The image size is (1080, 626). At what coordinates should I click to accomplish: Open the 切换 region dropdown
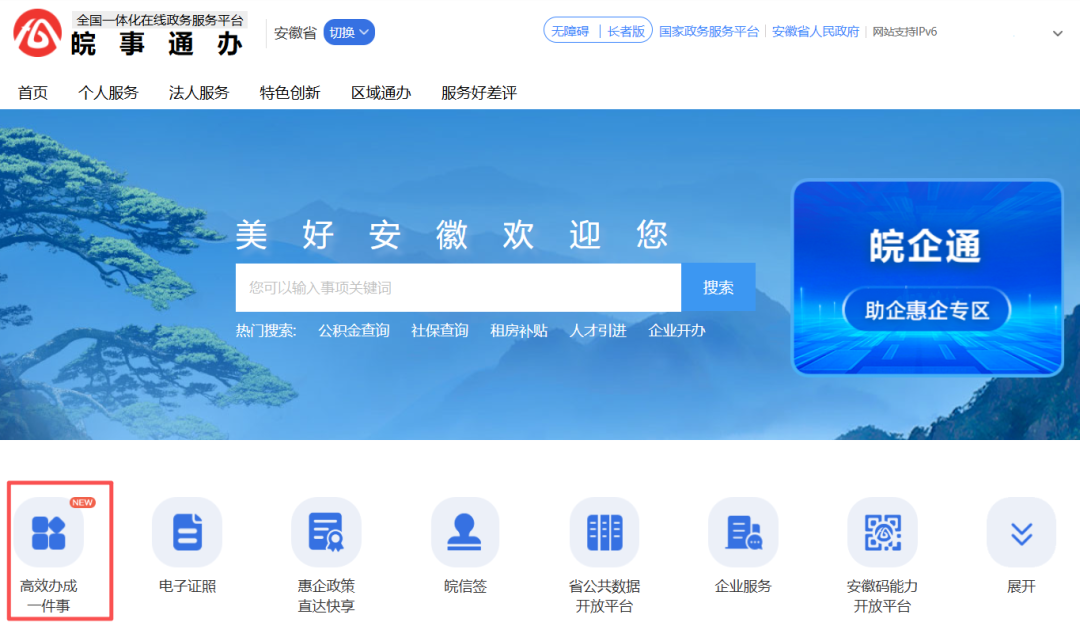349,32
